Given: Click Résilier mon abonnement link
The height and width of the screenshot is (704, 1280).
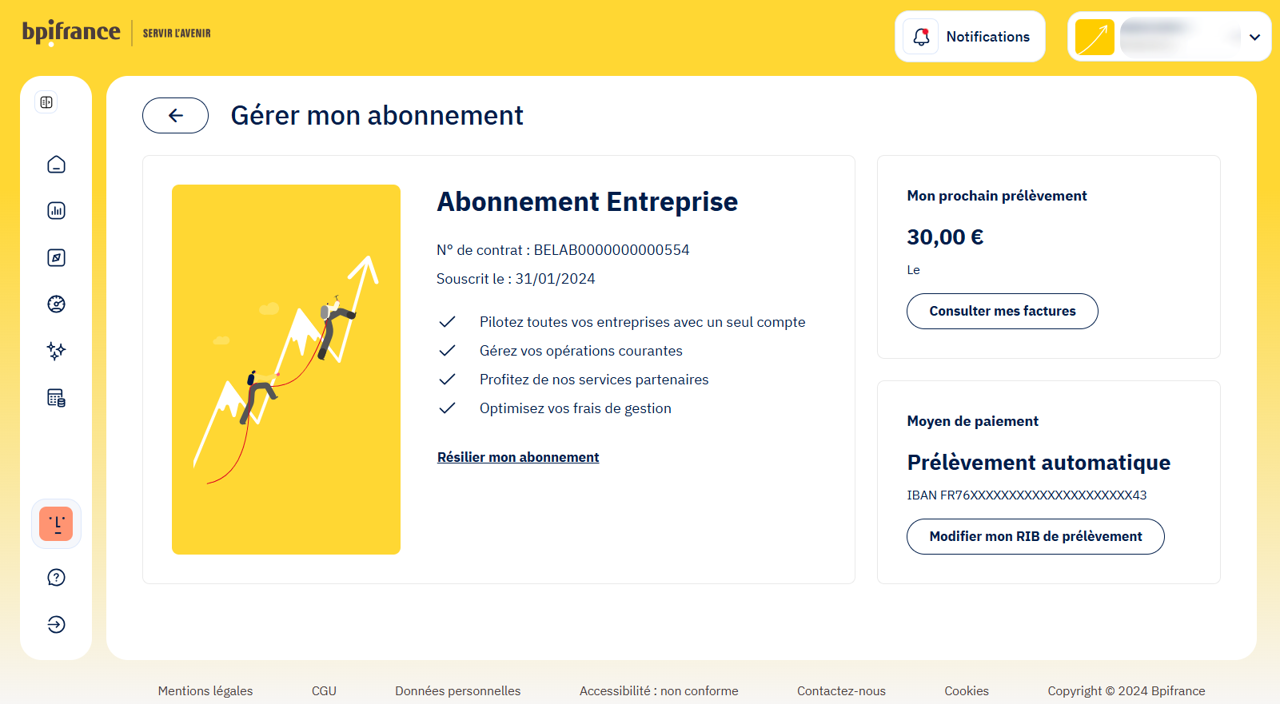Looking at the screenshot, I should (518, 457).
